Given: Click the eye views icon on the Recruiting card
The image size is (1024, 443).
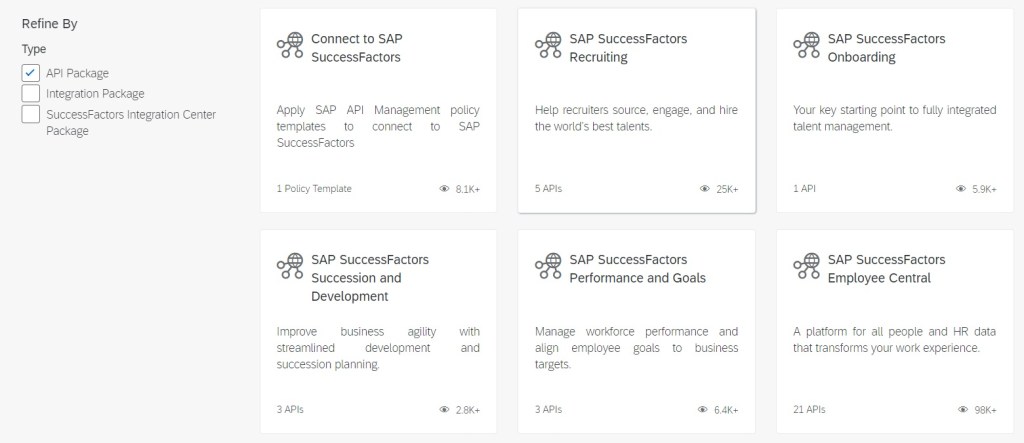Looking at the screenshot, I should pos(703,189).
